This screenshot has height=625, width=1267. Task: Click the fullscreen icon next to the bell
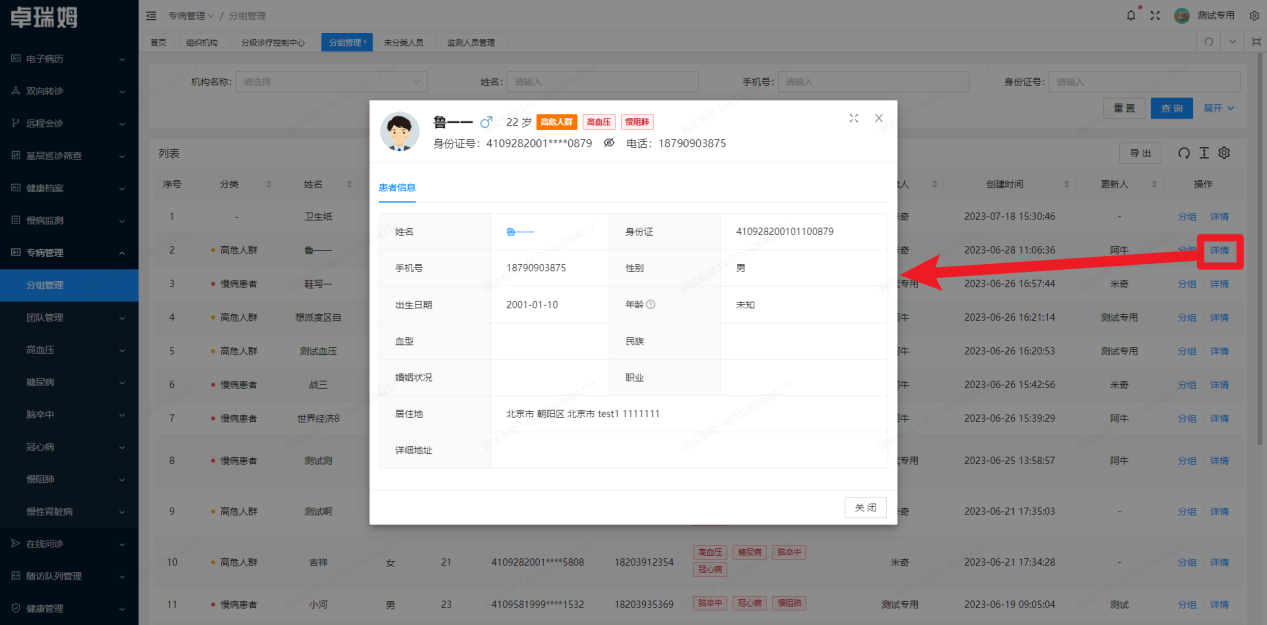[1153, 15]
